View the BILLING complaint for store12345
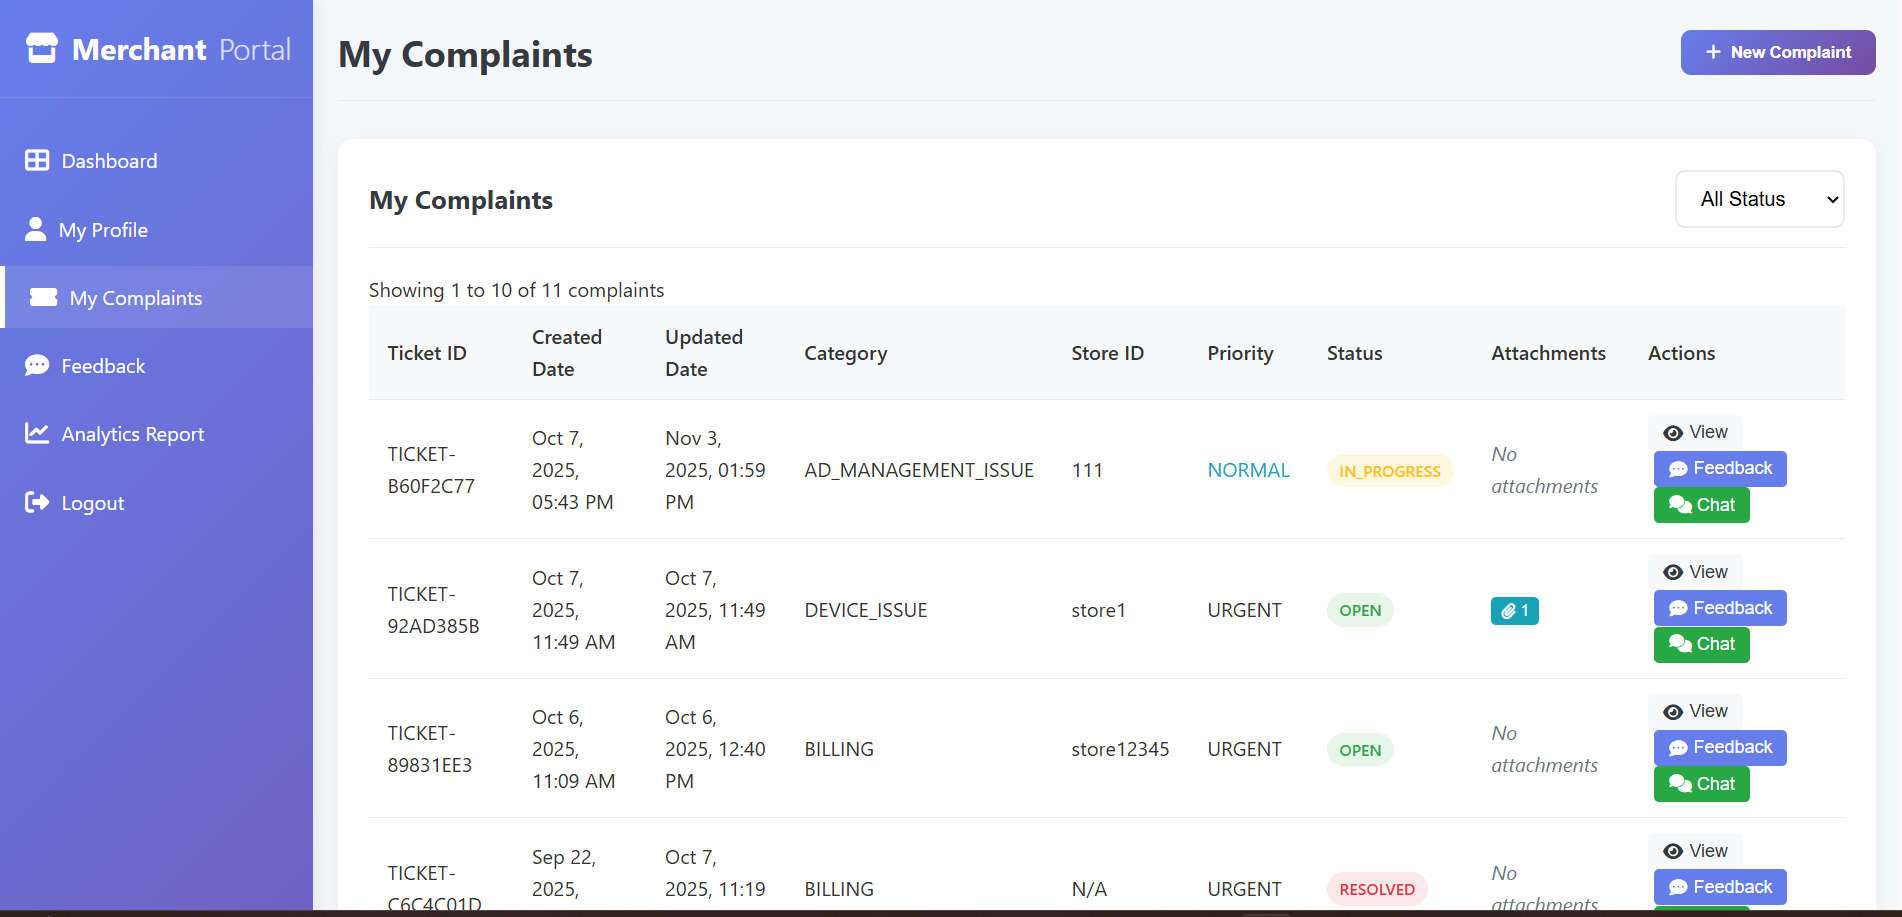This screenshot has width=1902, height=917. [1695, 711]
